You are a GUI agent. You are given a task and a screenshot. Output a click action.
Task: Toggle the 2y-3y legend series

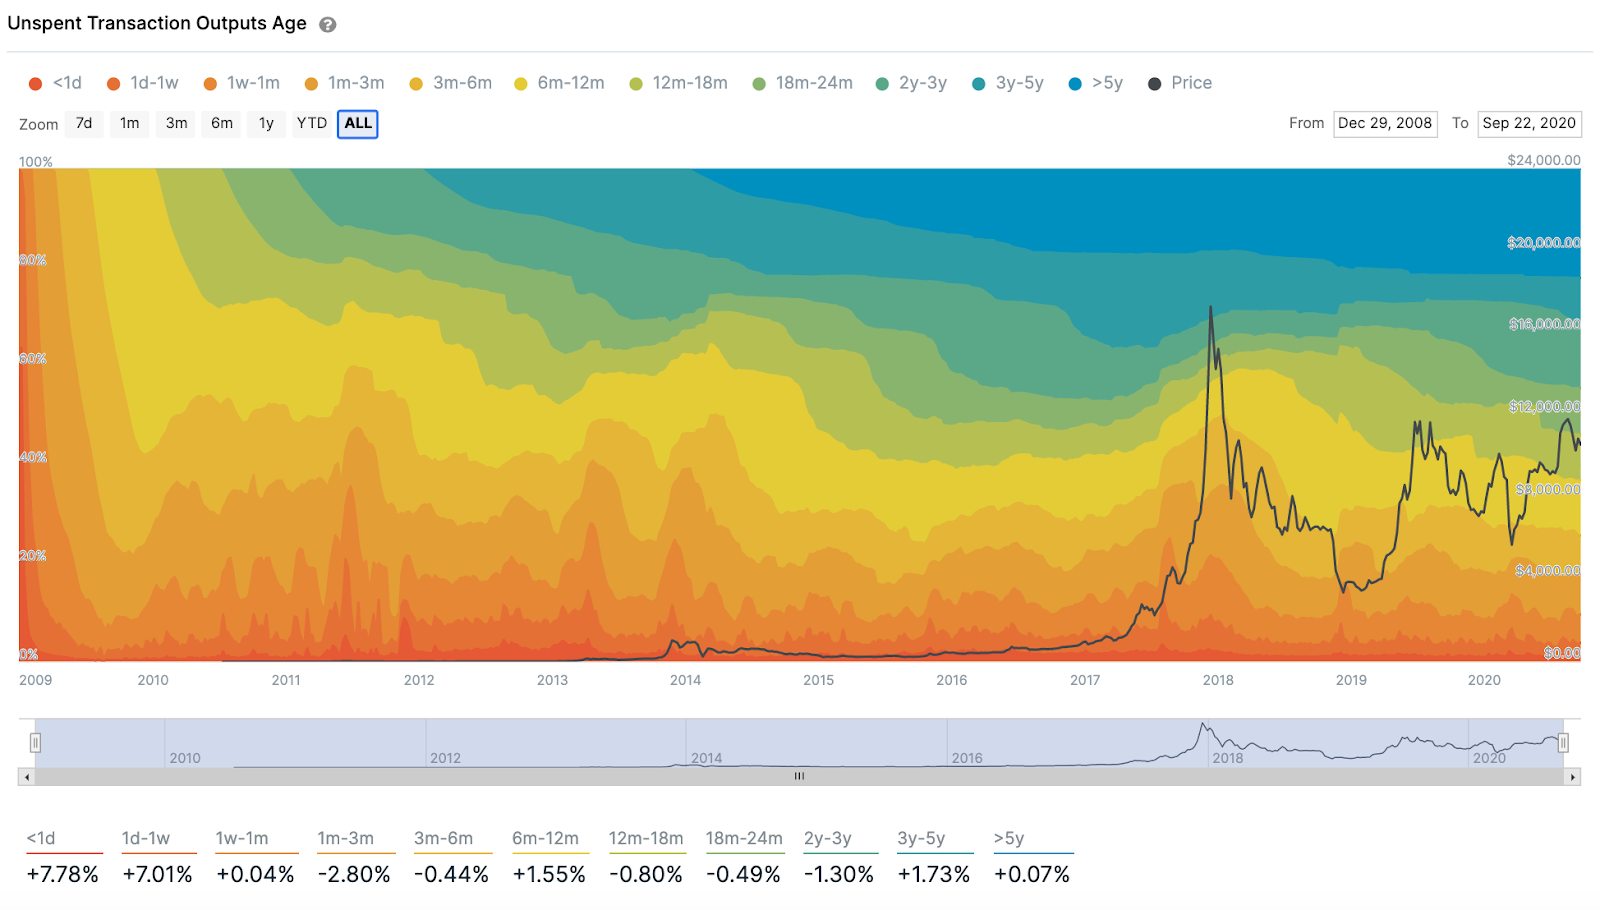pos(911,83)
